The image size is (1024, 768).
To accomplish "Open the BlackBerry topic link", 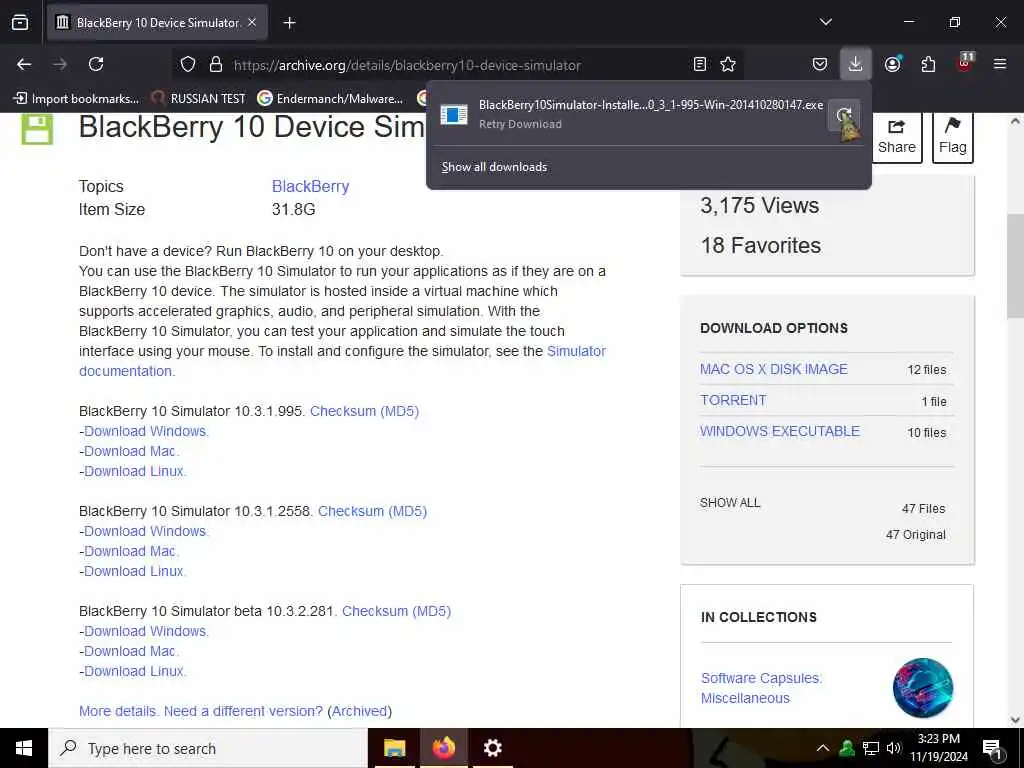I will [x=310, y=186].
